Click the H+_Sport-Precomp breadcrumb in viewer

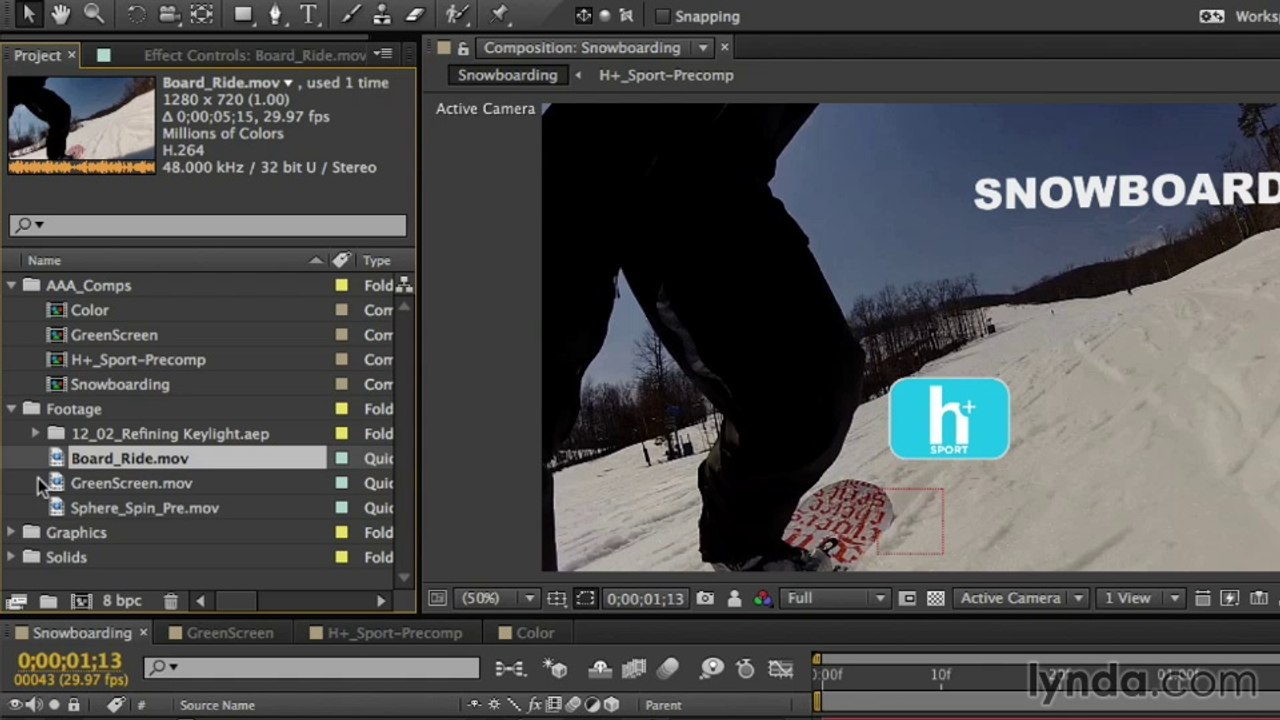tap(666, 75)
